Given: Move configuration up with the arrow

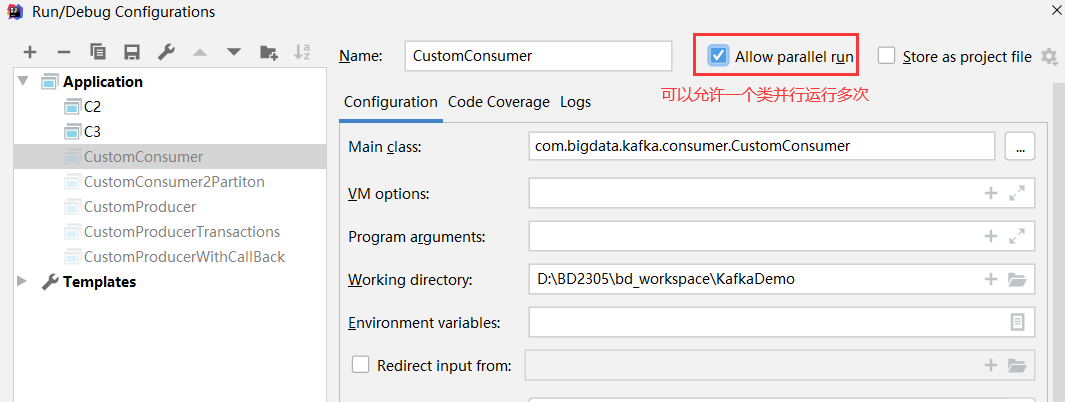Looking at the screenshot, I should 200,52.
